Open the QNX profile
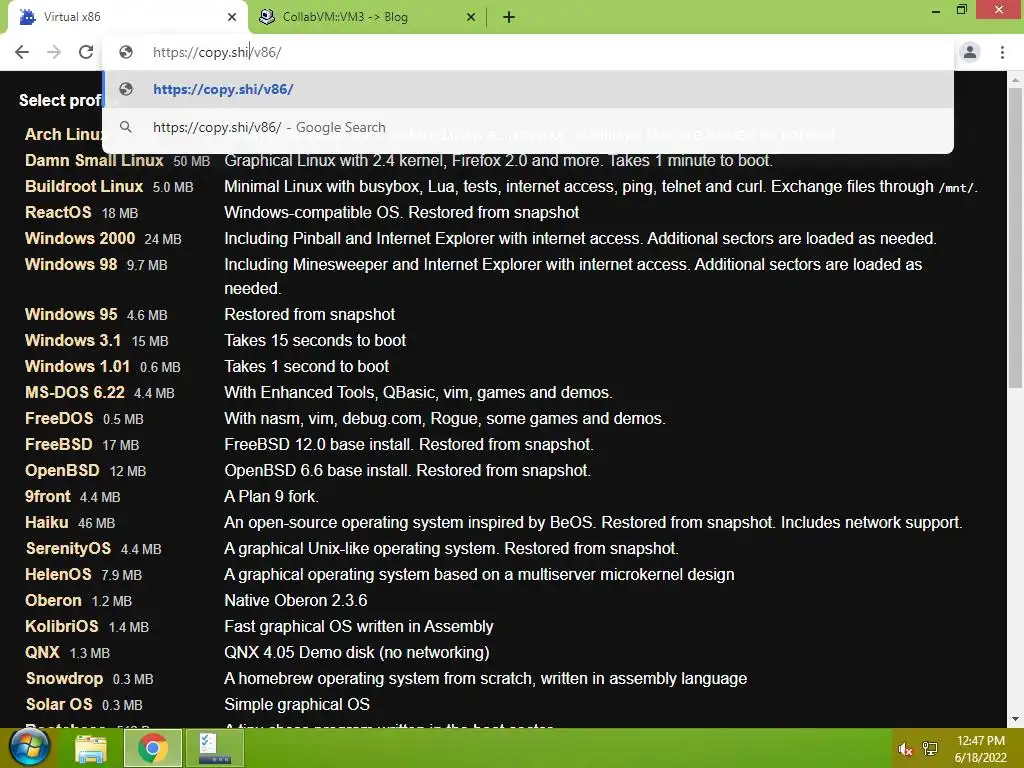 coord(42,652)
